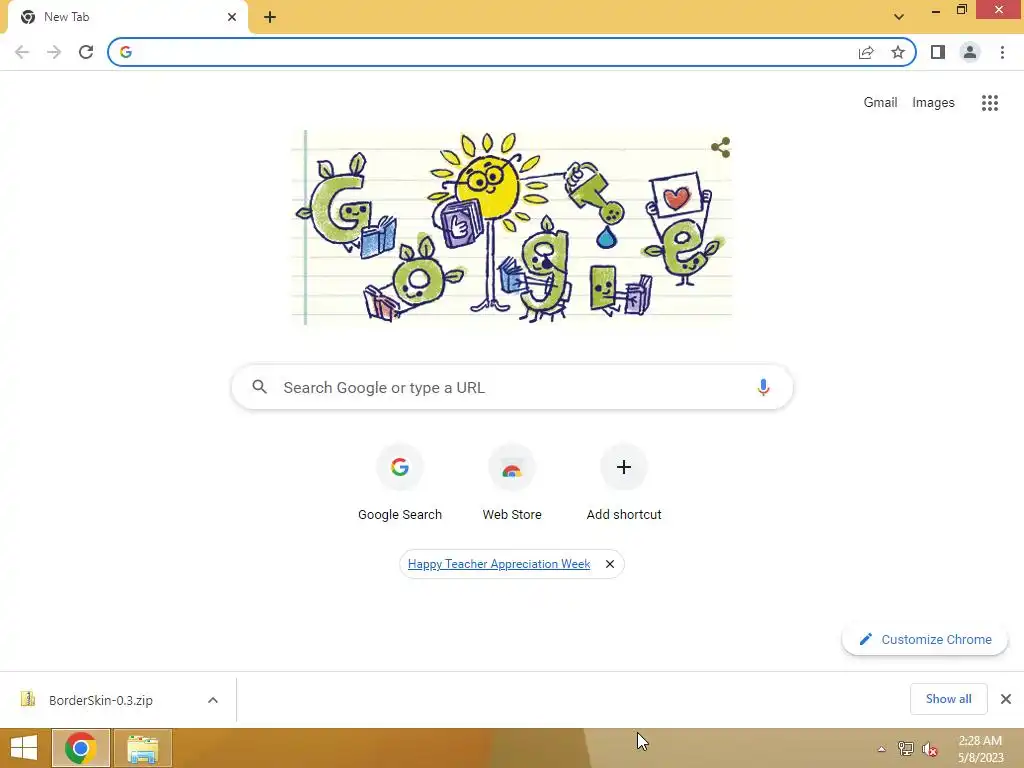This screenshot has width=1024, height=768.
Task: Open the taskbar clock showing 2:28 AM
Action: (x=980, y=749)
